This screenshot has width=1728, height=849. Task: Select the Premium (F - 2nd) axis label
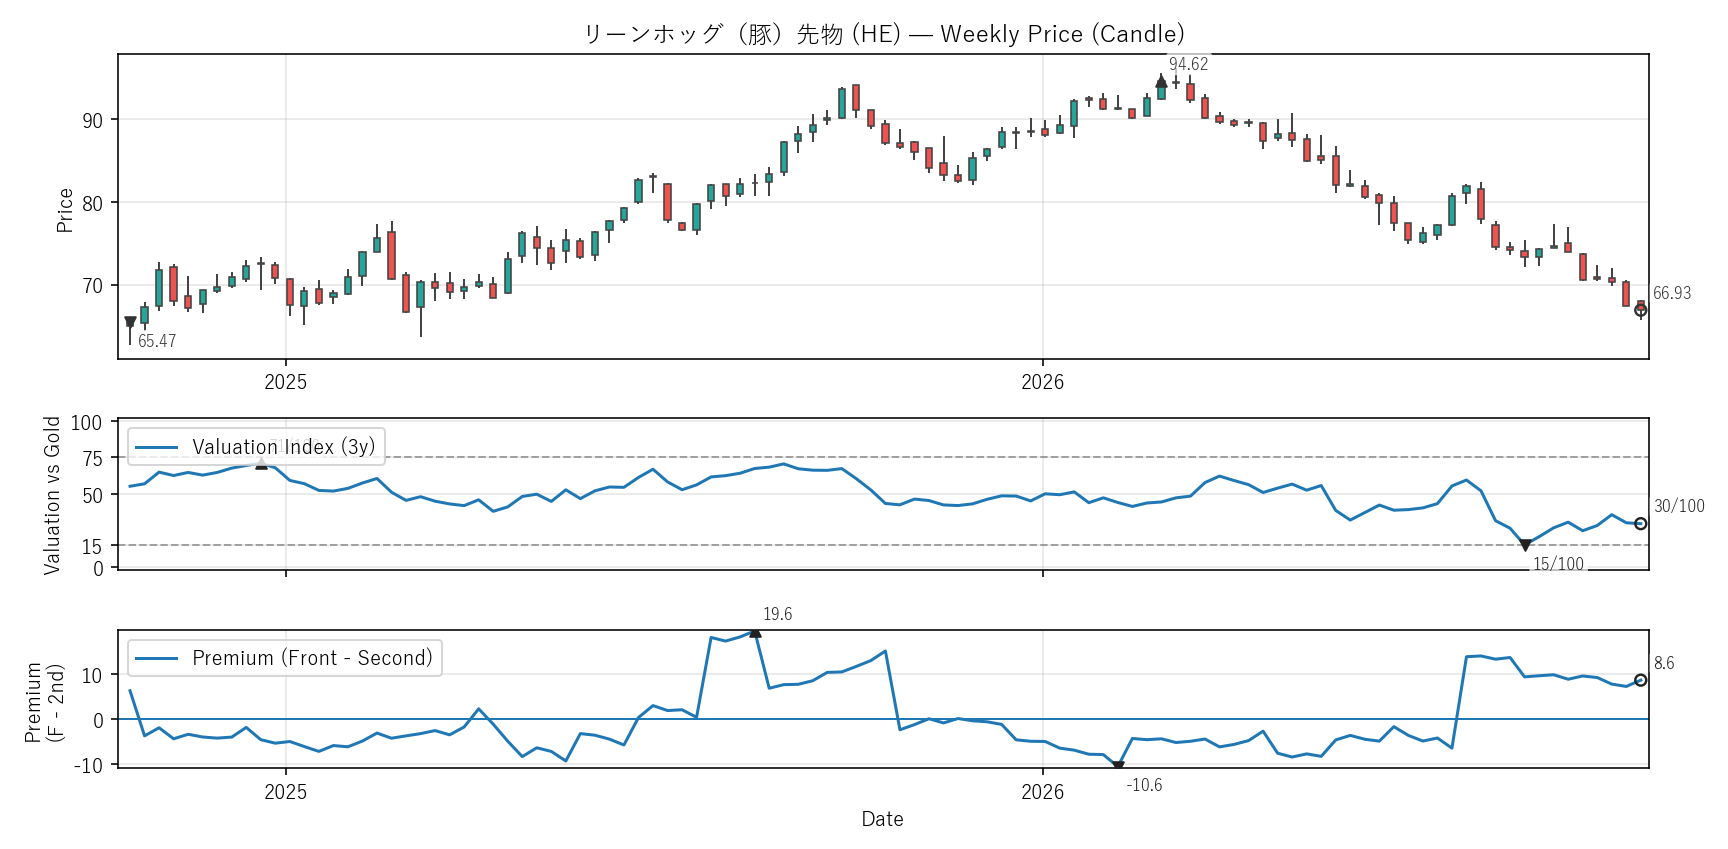[44, 702]
